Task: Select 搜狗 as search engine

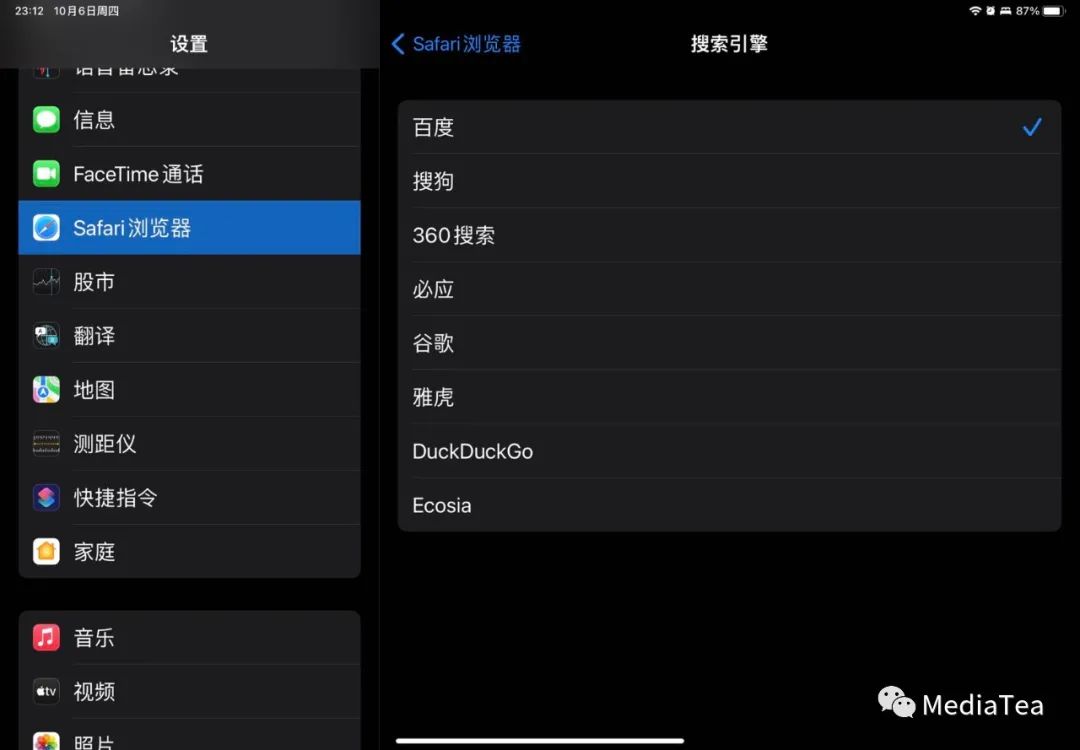Action: [729, 181]
